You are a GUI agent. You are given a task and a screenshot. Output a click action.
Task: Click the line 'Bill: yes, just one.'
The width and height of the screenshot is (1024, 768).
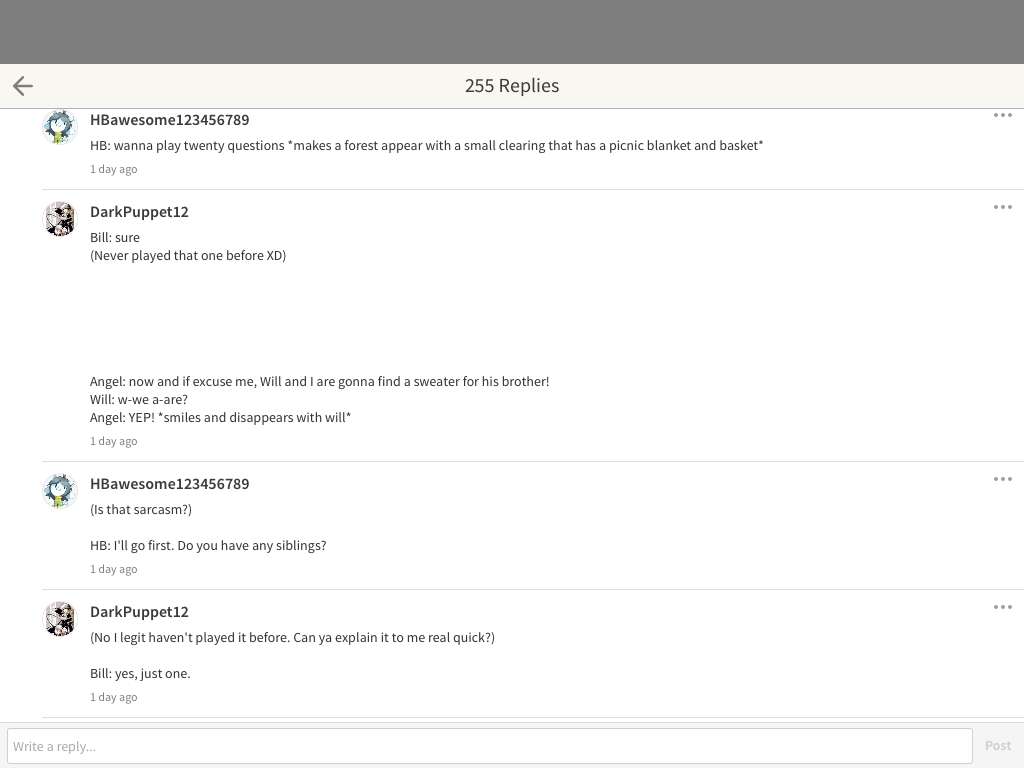140,673
